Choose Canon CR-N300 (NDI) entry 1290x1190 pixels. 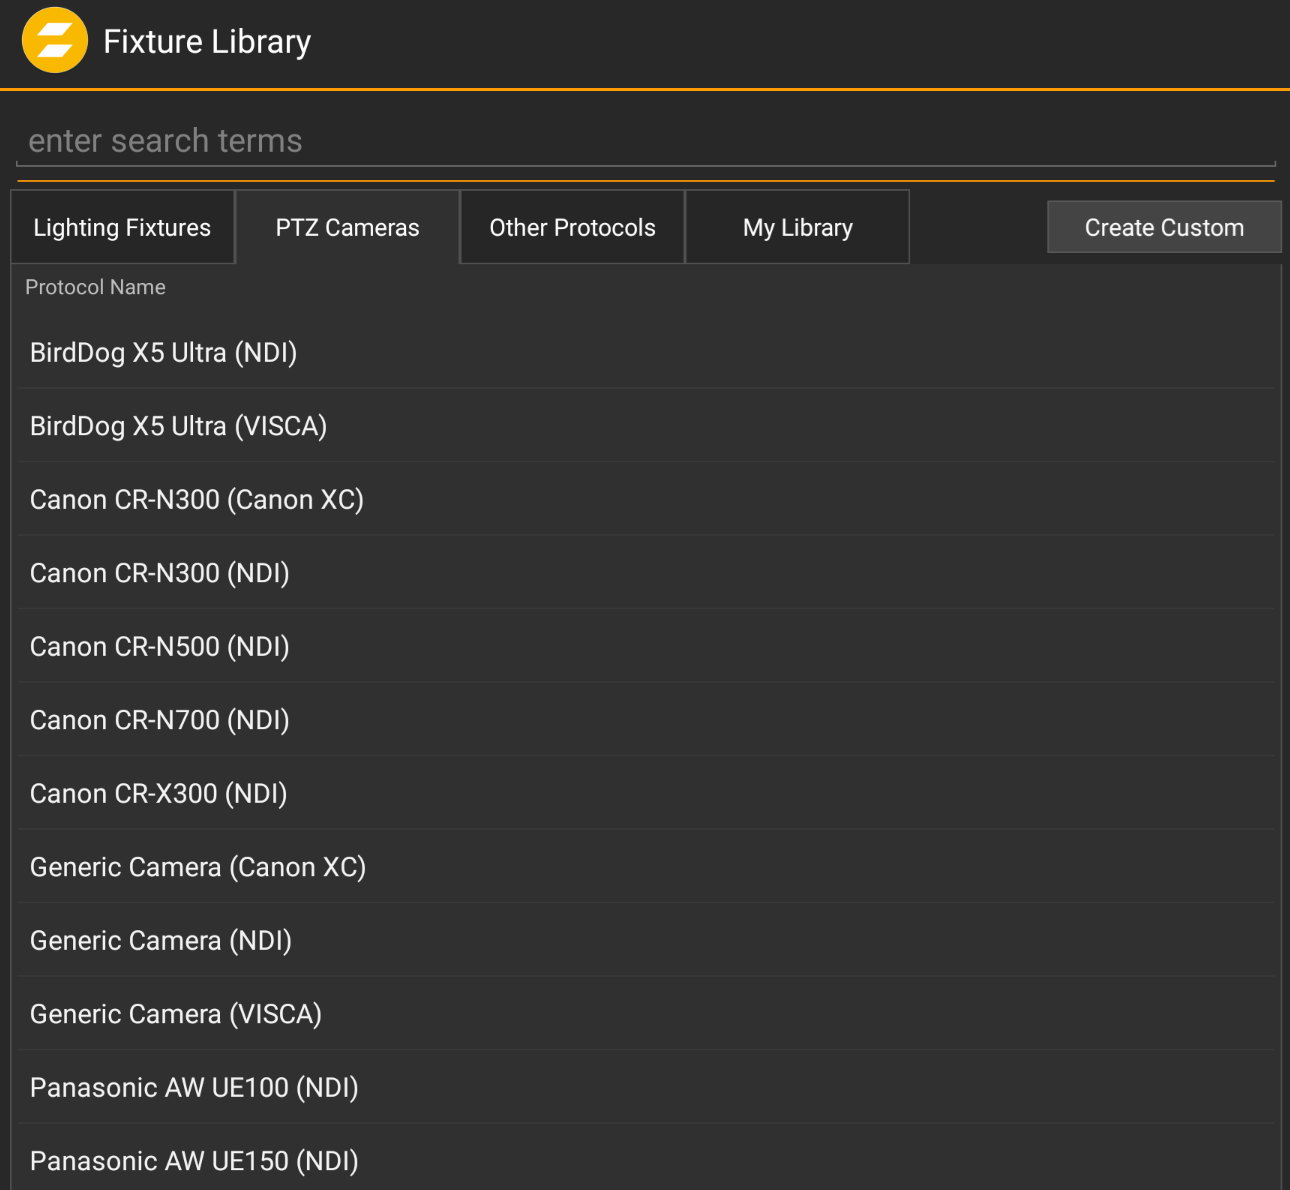(x=646, y=573)
